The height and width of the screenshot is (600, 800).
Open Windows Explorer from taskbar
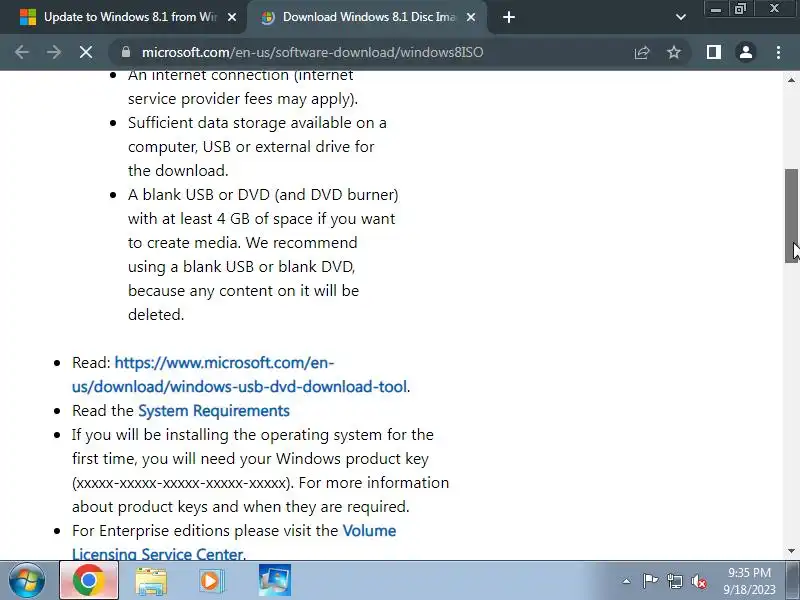click(151, 581)
